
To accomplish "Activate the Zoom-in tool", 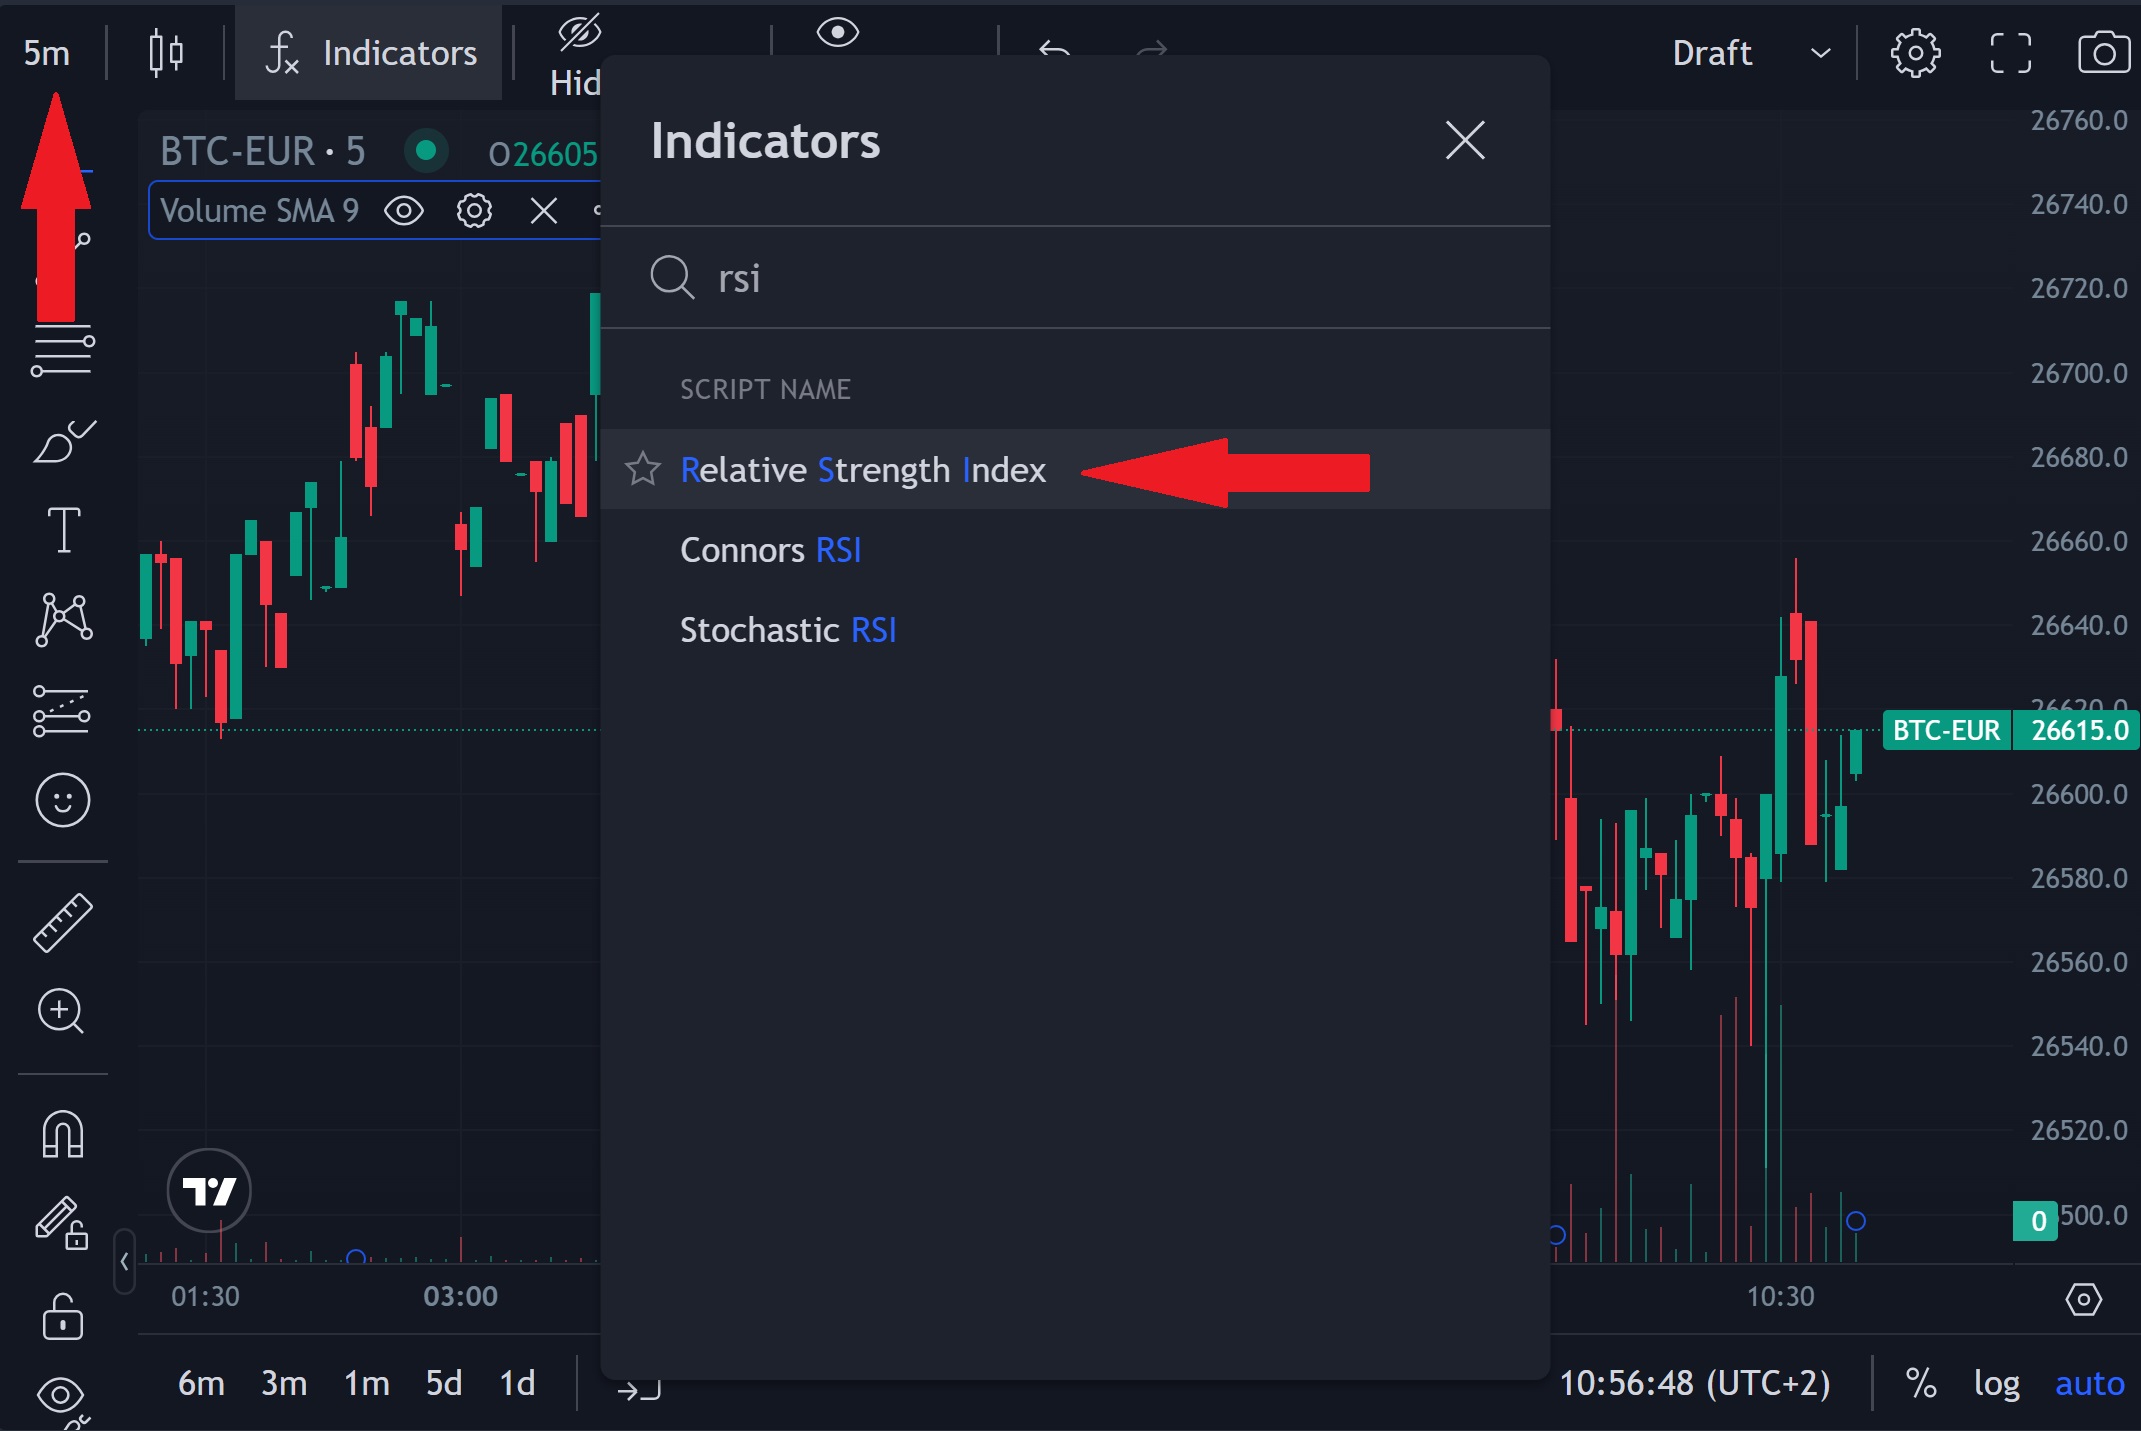I will click(x=63, y=1012).
